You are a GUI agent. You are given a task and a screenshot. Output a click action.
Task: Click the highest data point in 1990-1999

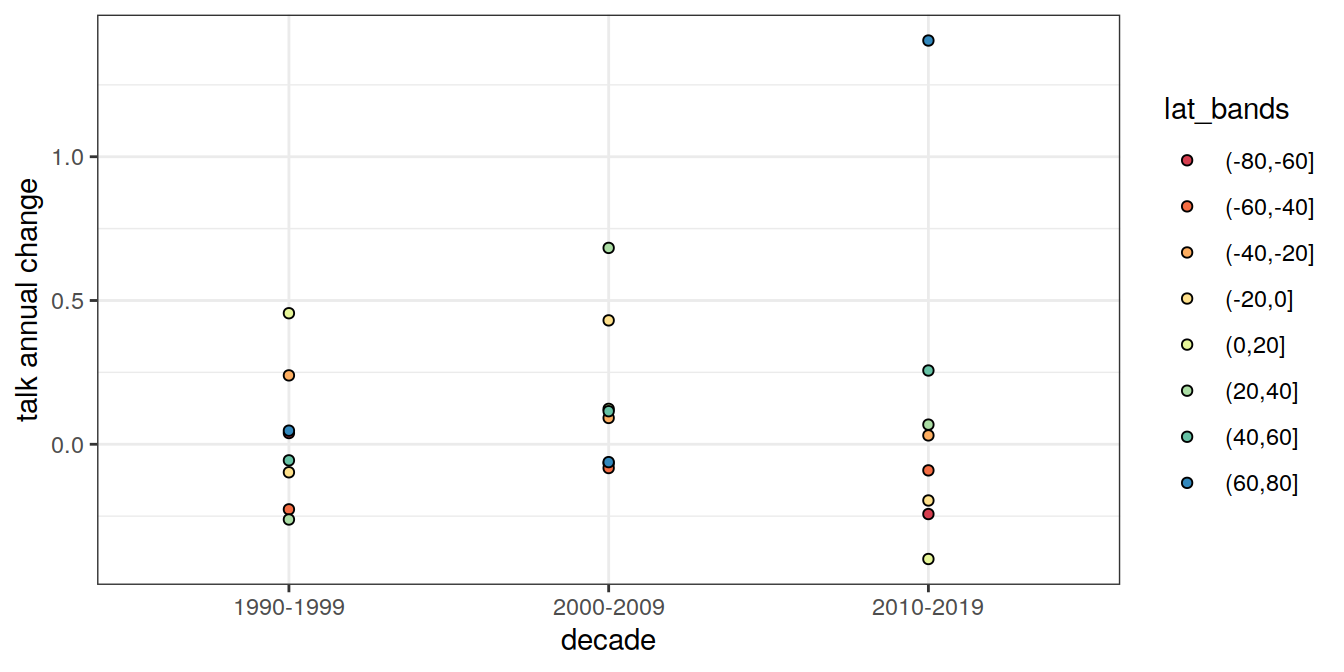tap(289, 313)
